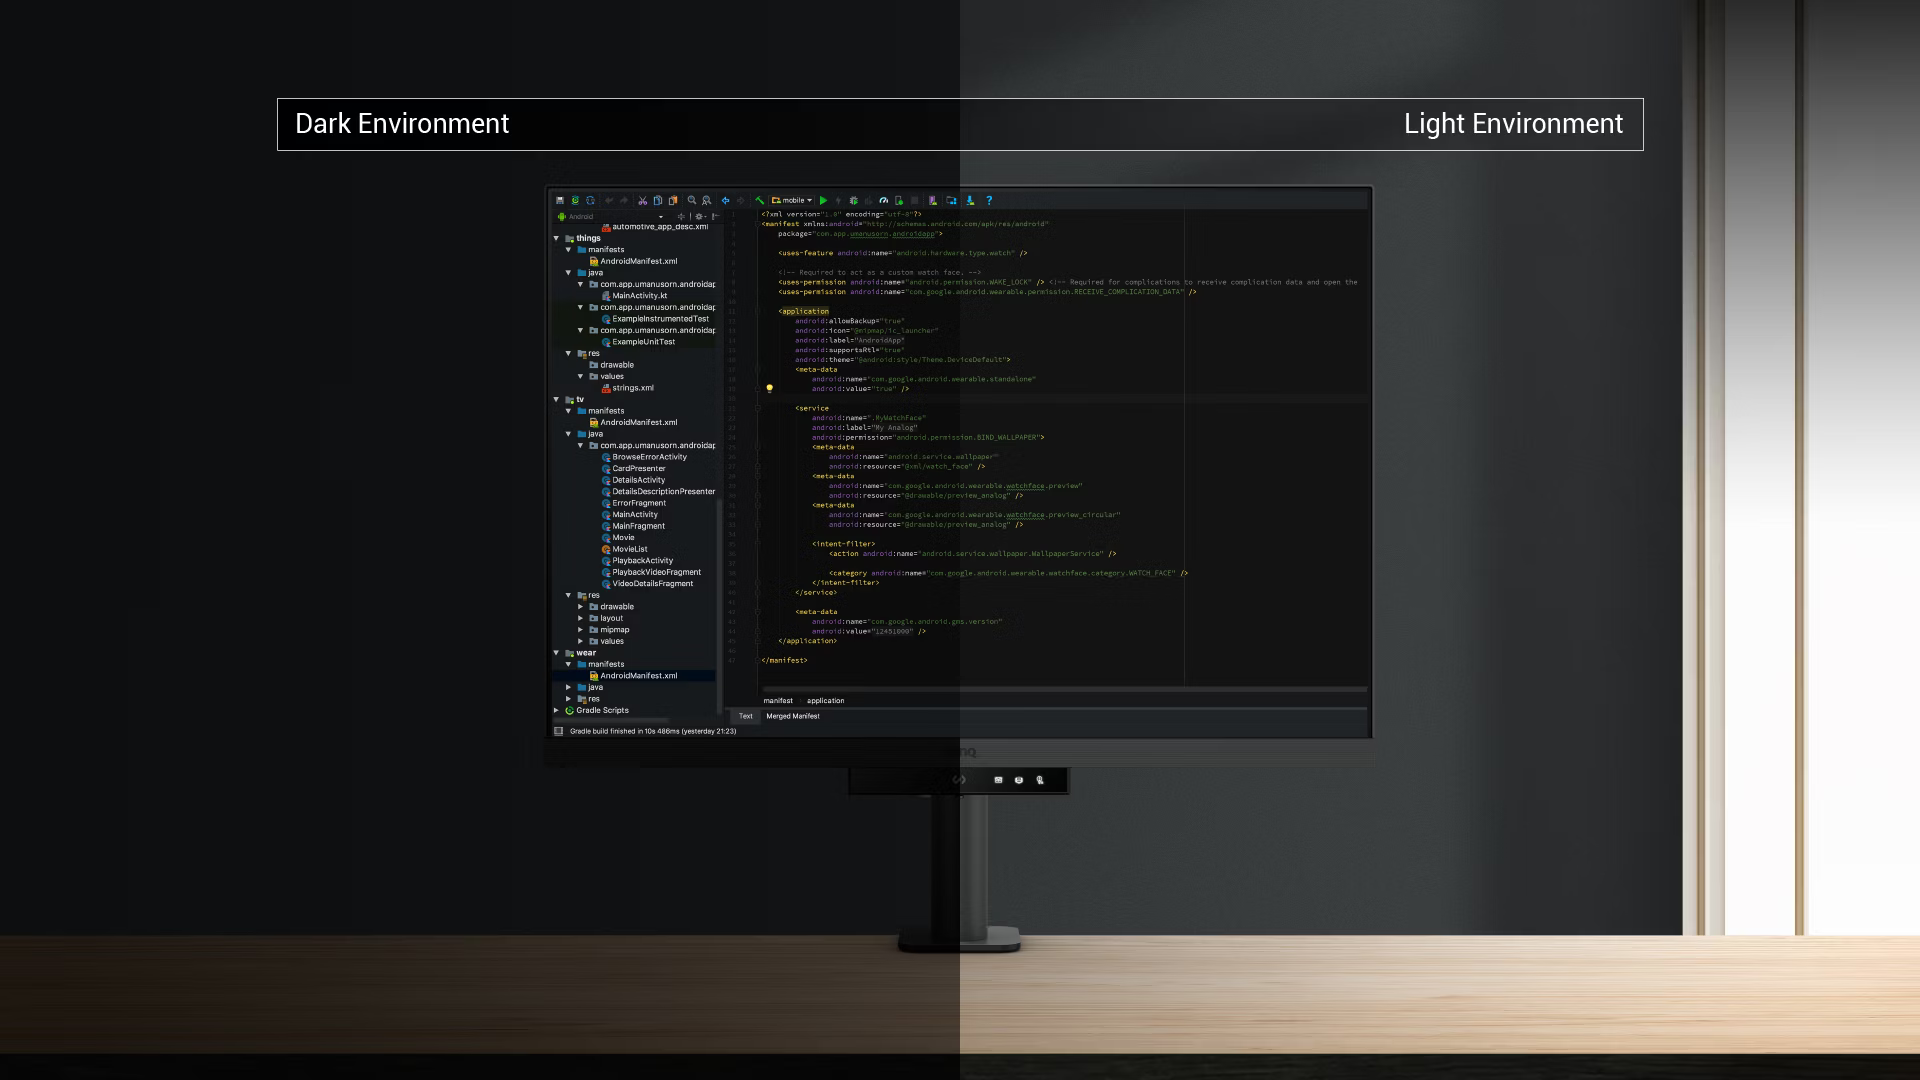Select the Text editor tab
The image size is (1920, 1080).
(x=745, y=716)
